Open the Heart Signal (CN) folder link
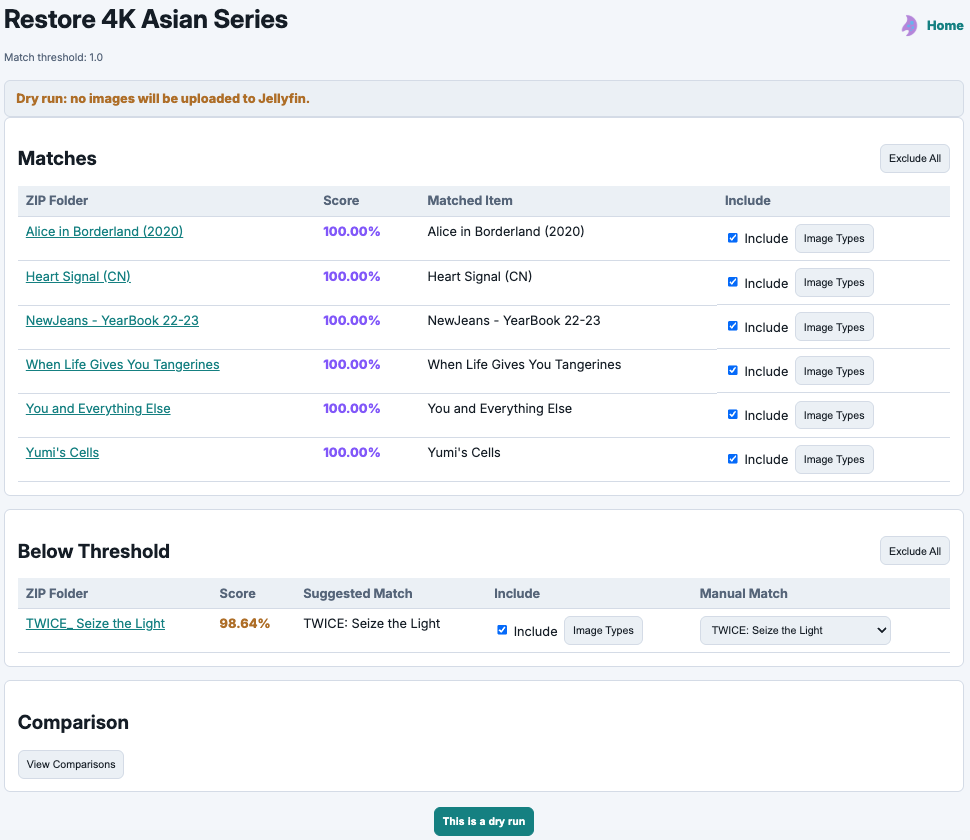970x840 pixels. pos(78,276)
